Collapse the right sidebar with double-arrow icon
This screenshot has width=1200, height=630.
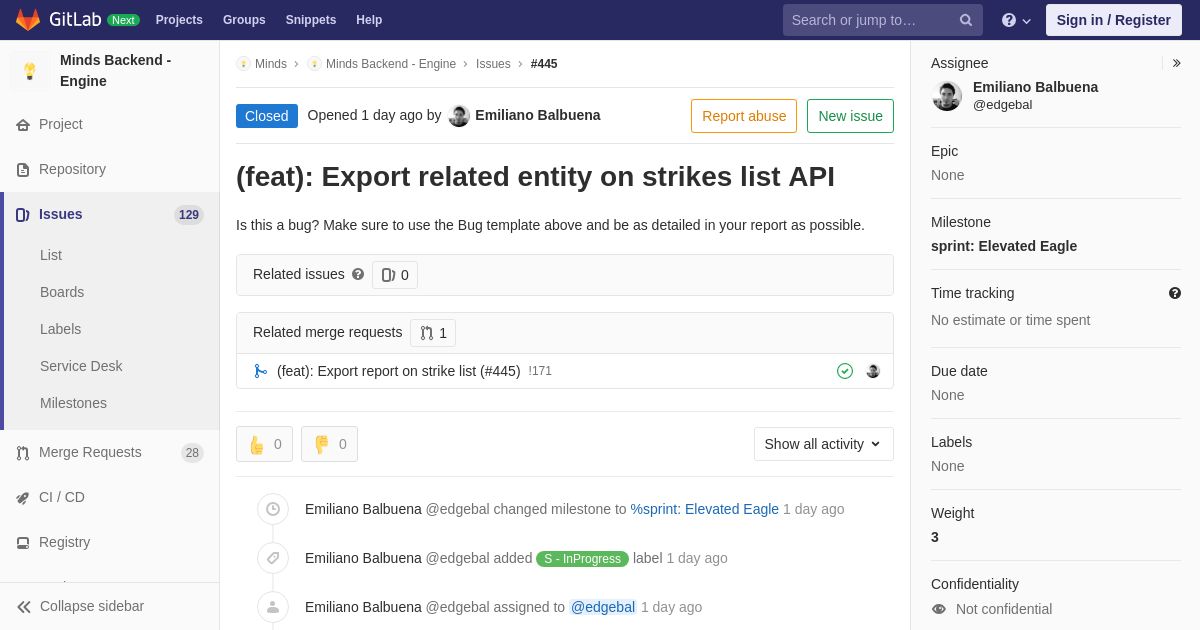tap(1176, 63)
